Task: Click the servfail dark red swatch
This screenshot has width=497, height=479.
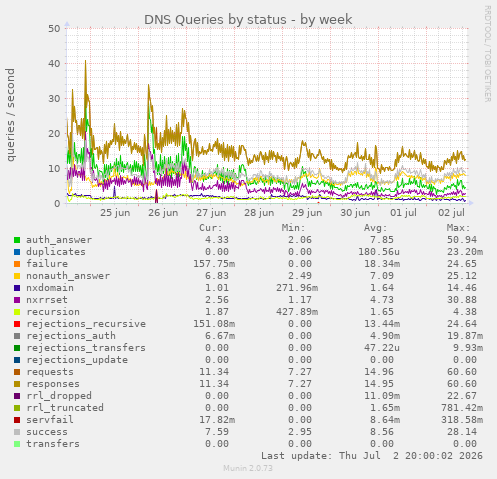Action: coord(17,420)
